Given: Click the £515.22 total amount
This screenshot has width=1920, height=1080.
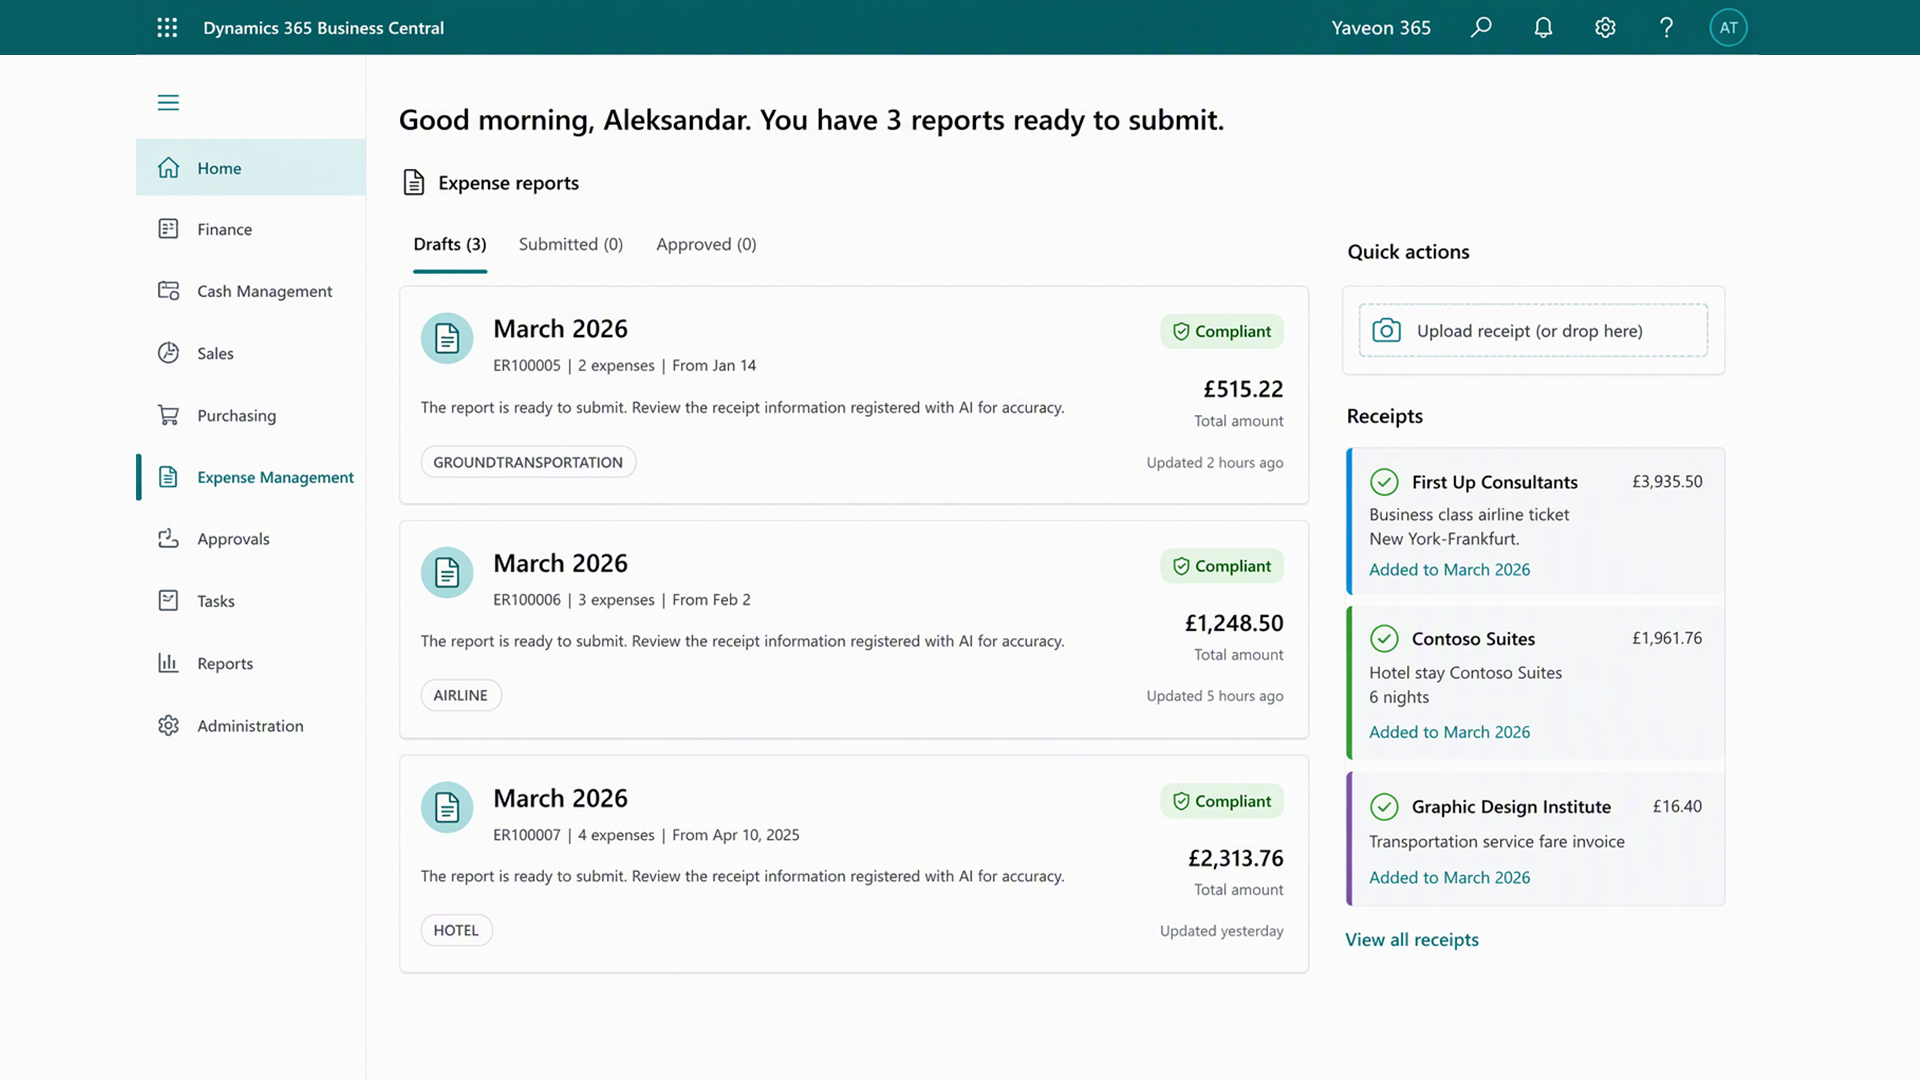Looking at the screenshot, I should click(1243, 389).
